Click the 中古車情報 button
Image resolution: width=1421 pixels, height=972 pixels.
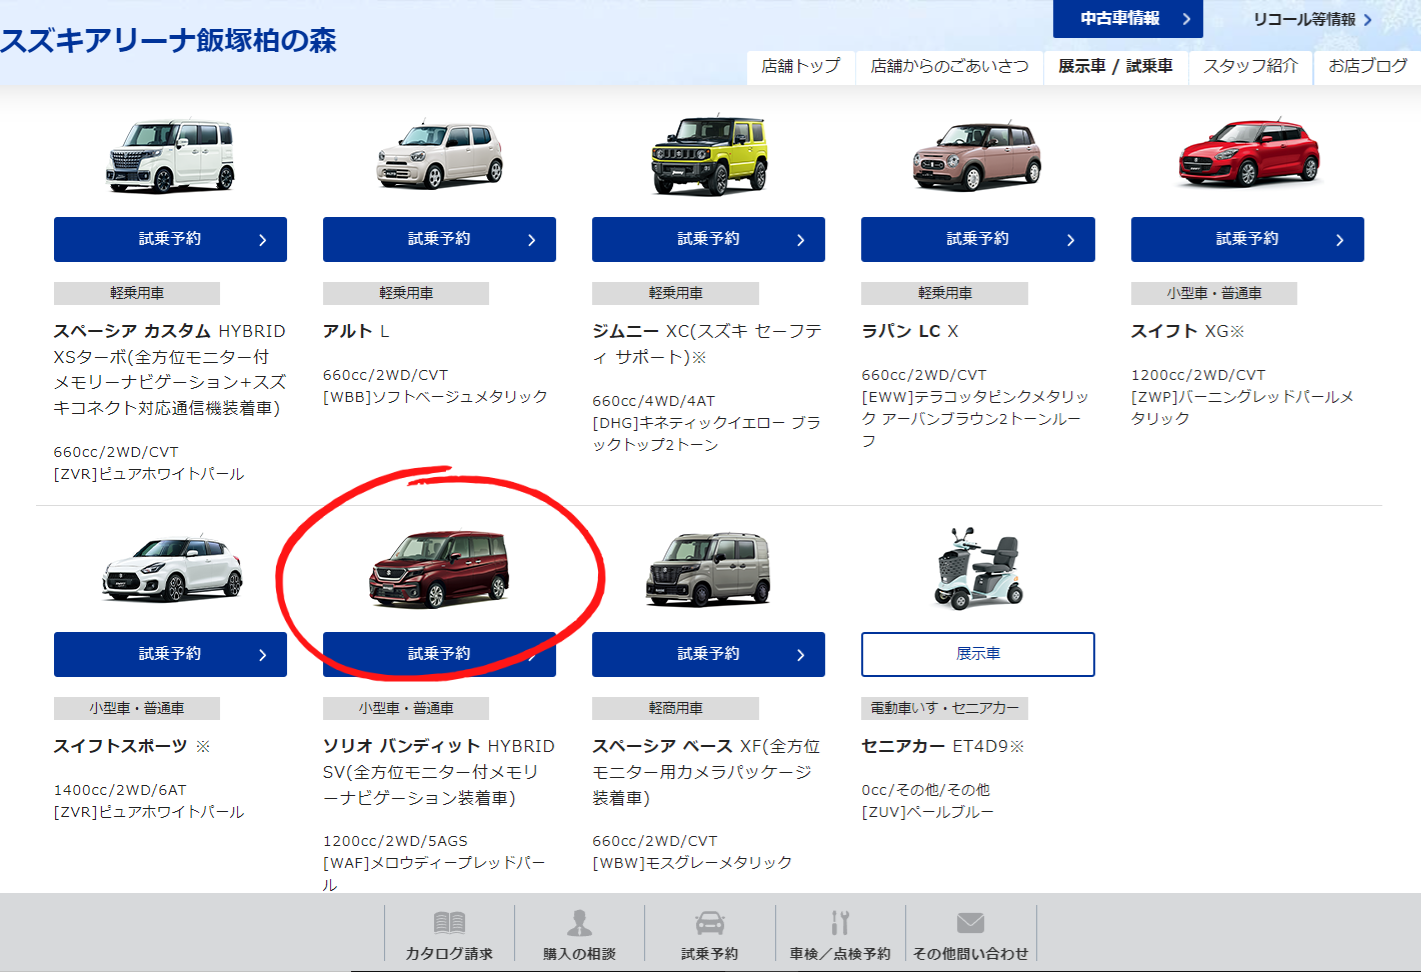pyautogui.click(x=1127, y=19)
